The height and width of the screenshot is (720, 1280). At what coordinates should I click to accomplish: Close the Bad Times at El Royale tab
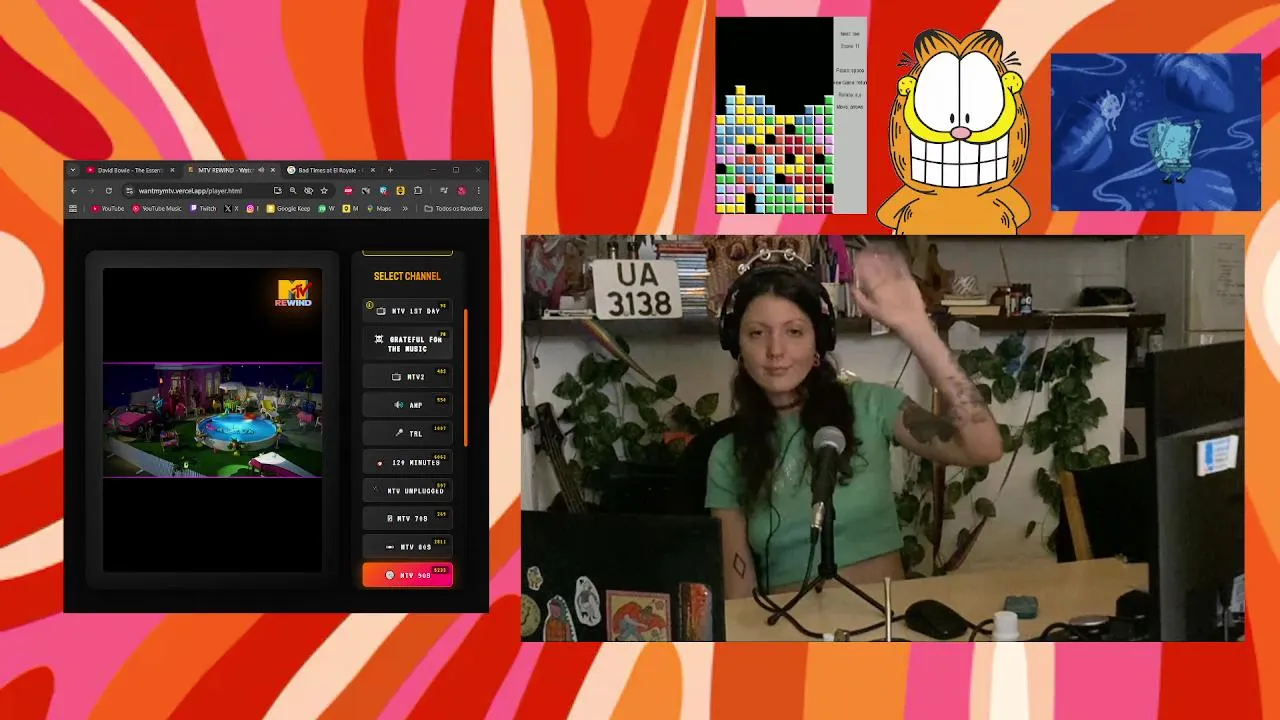coord(373,170)
